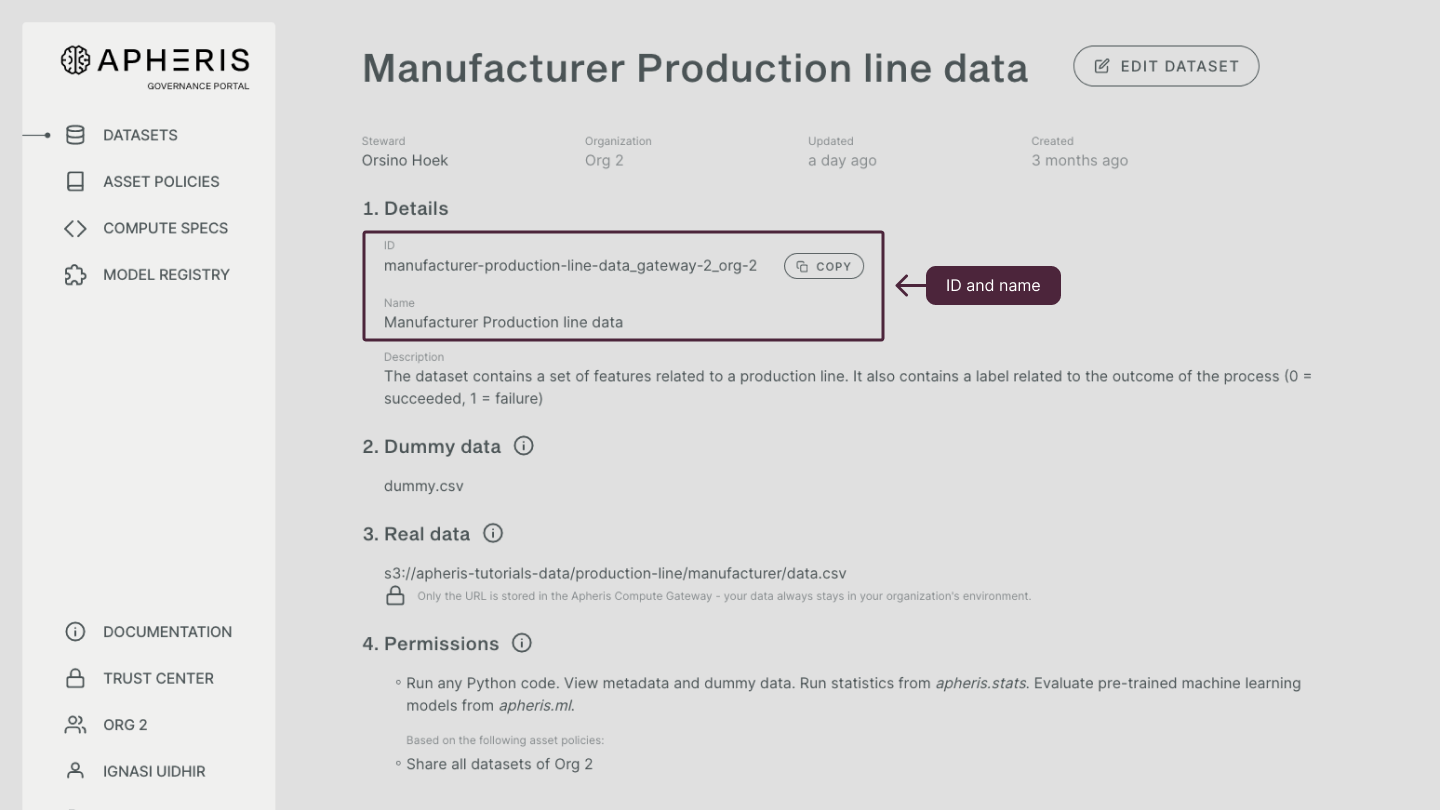This screenshot has height=810, width=1440.
Task: Click the S3 data.csv URL link
Action: pyautogui.click(x=615, y=572)
